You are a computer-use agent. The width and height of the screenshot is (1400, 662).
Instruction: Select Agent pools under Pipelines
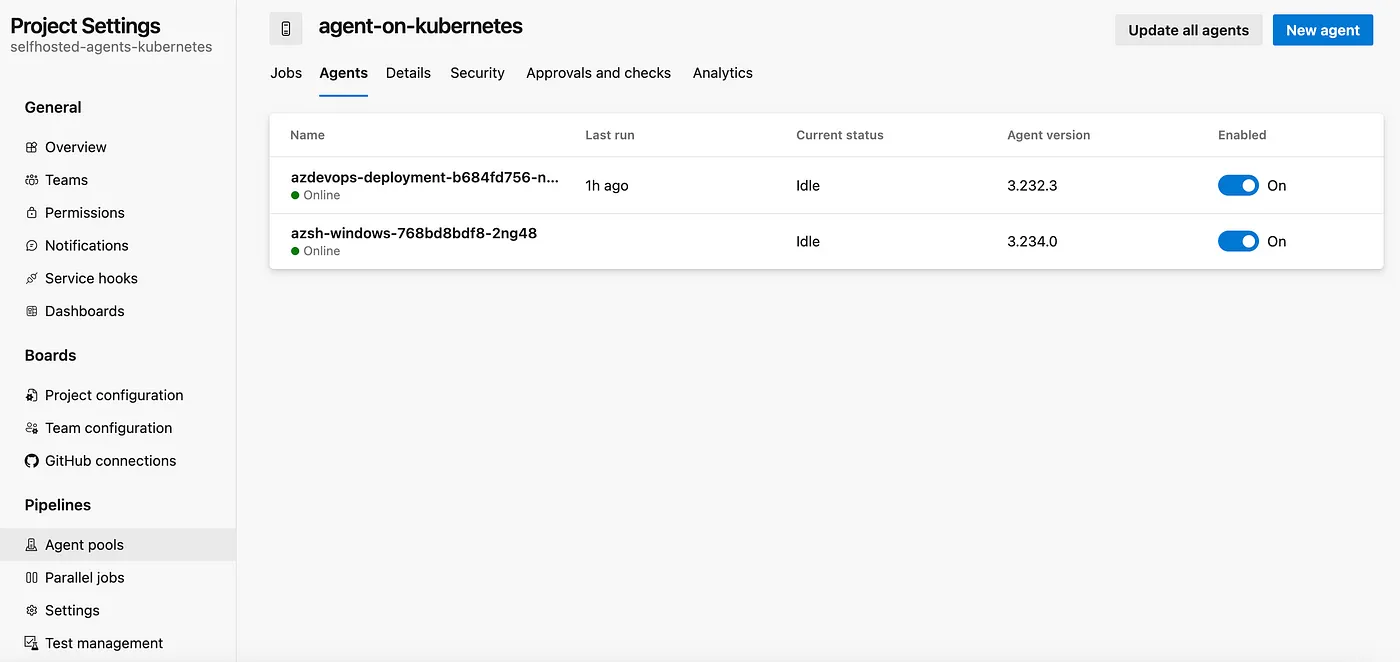click(x=118, y=546)
